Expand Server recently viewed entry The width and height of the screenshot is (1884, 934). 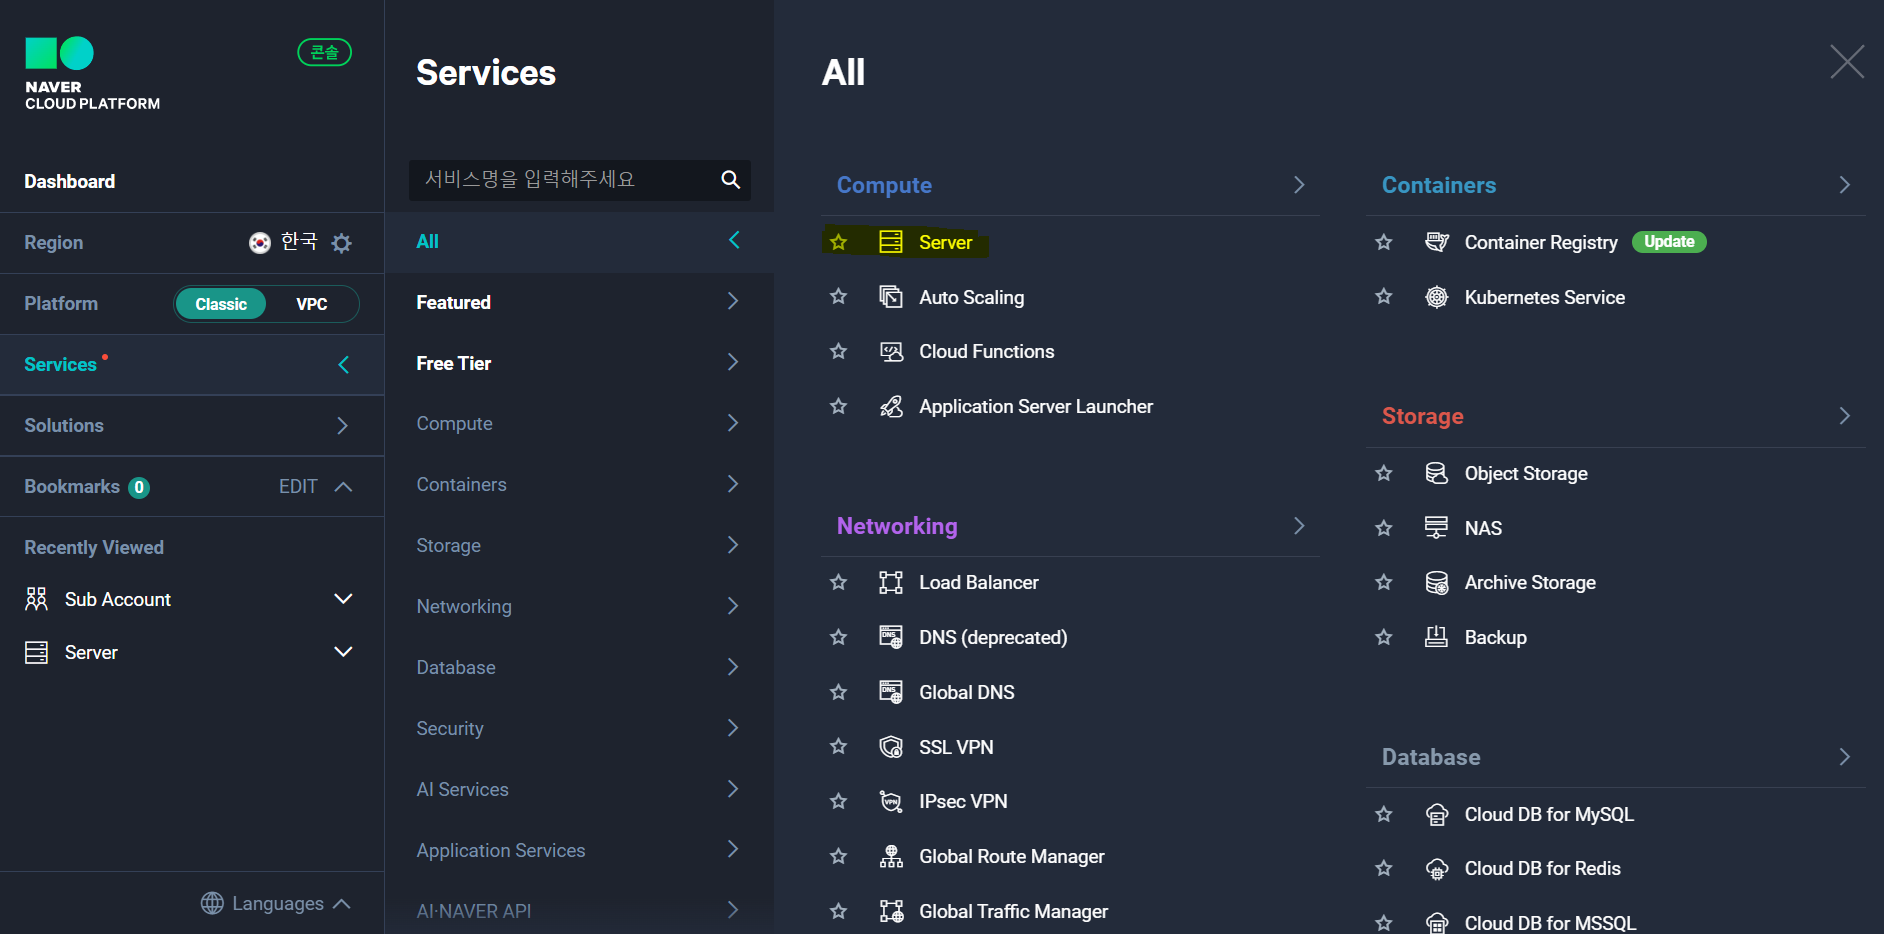point(343,652)
